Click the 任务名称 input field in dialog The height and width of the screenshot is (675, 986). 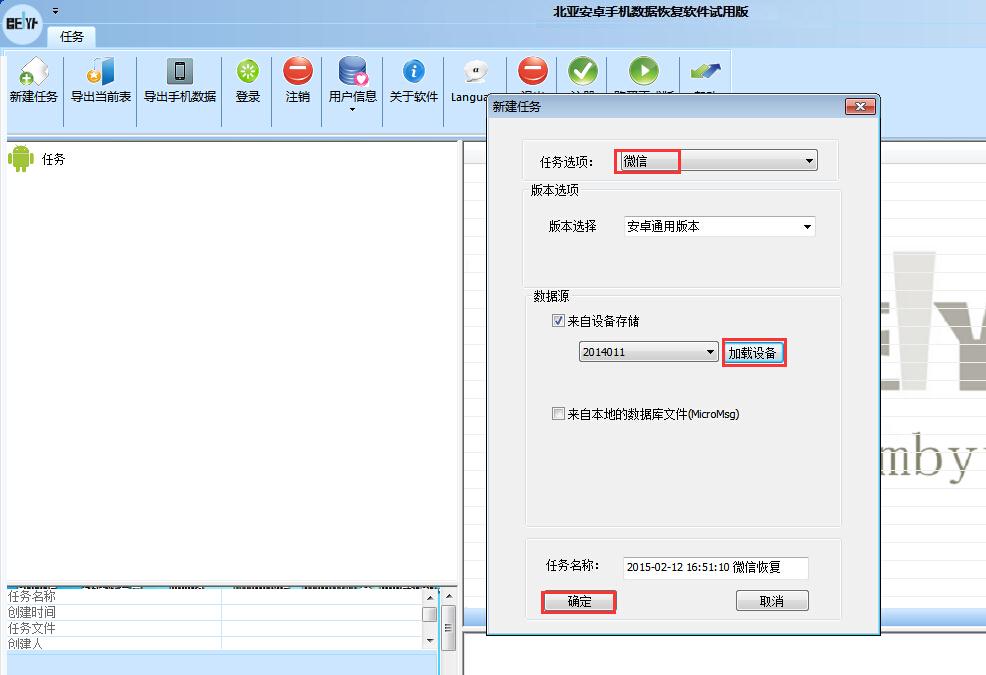tap(716, 567)
